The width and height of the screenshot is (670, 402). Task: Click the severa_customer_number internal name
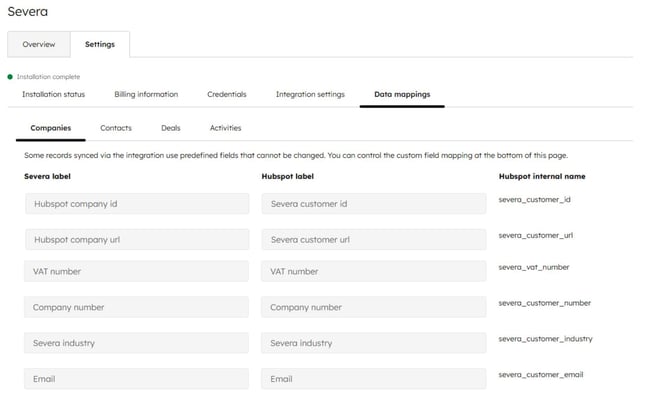point(545,303)
